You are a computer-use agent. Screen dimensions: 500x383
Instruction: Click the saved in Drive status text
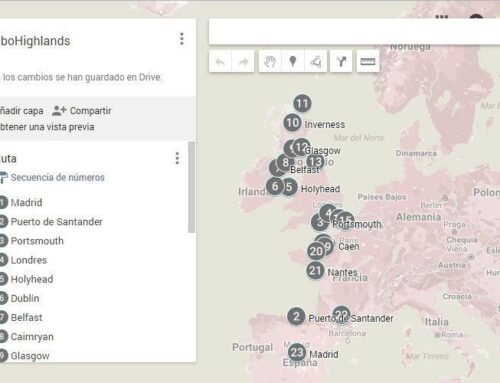[82, 77]
